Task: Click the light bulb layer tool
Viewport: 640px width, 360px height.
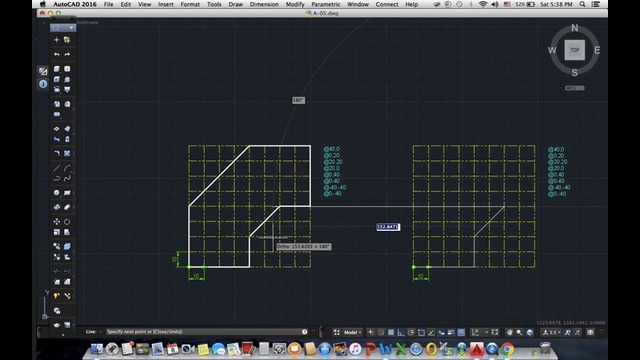Action: (x=57, y=296)
